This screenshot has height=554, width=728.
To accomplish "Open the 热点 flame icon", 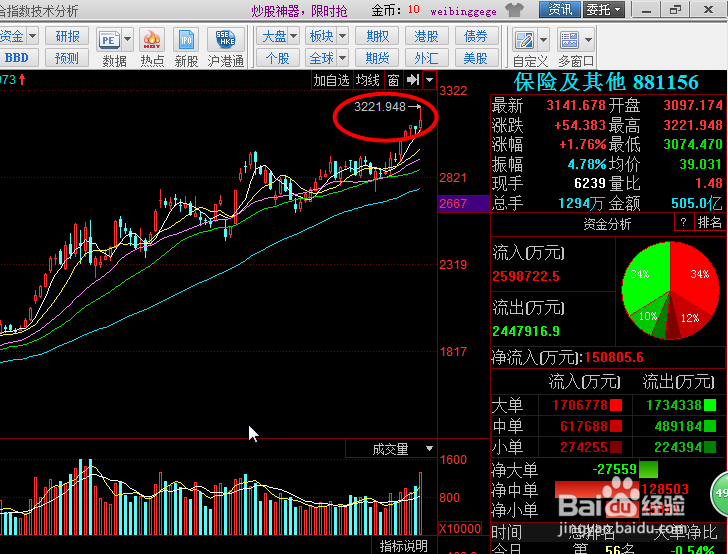I will pyautogui.click(x=152, y=39).
